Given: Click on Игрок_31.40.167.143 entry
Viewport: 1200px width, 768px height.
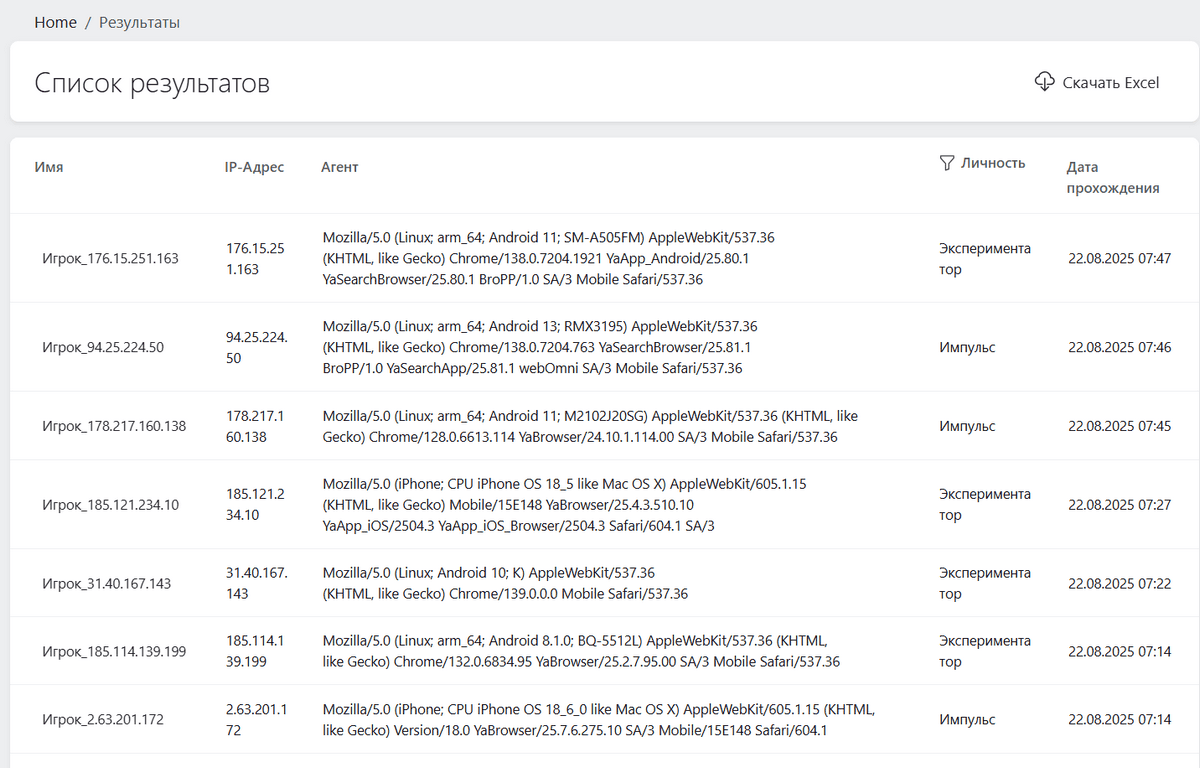Looking at the screenshot, I should [106, 583].
